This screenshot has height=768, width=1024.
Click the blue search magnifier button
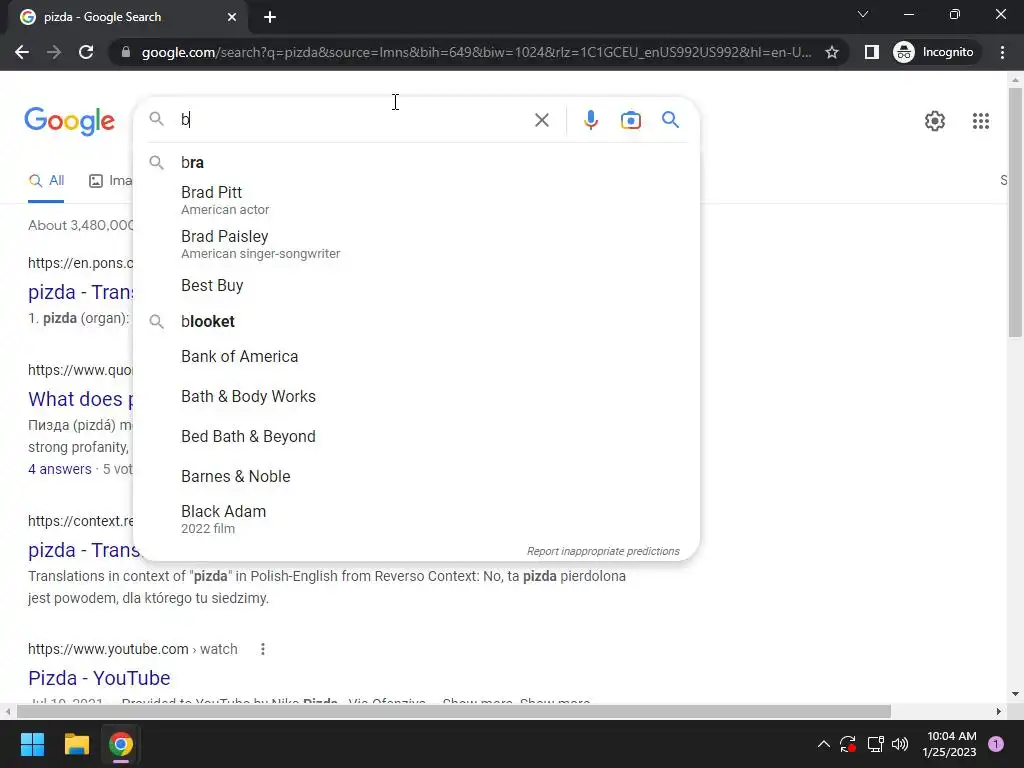tap(670, 120)
